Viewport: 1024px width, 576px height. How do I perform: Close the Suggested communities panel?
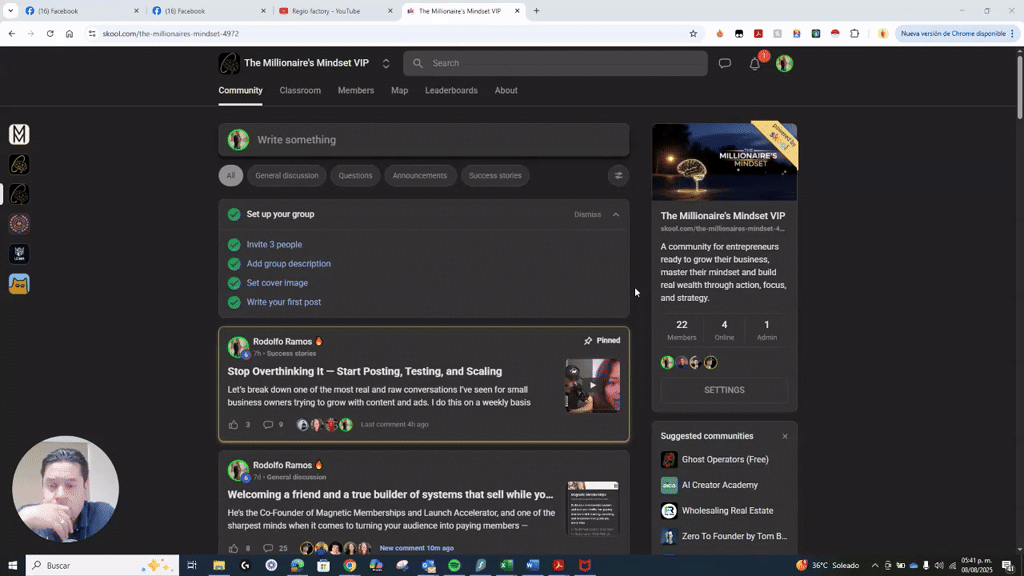pos(785,436)
